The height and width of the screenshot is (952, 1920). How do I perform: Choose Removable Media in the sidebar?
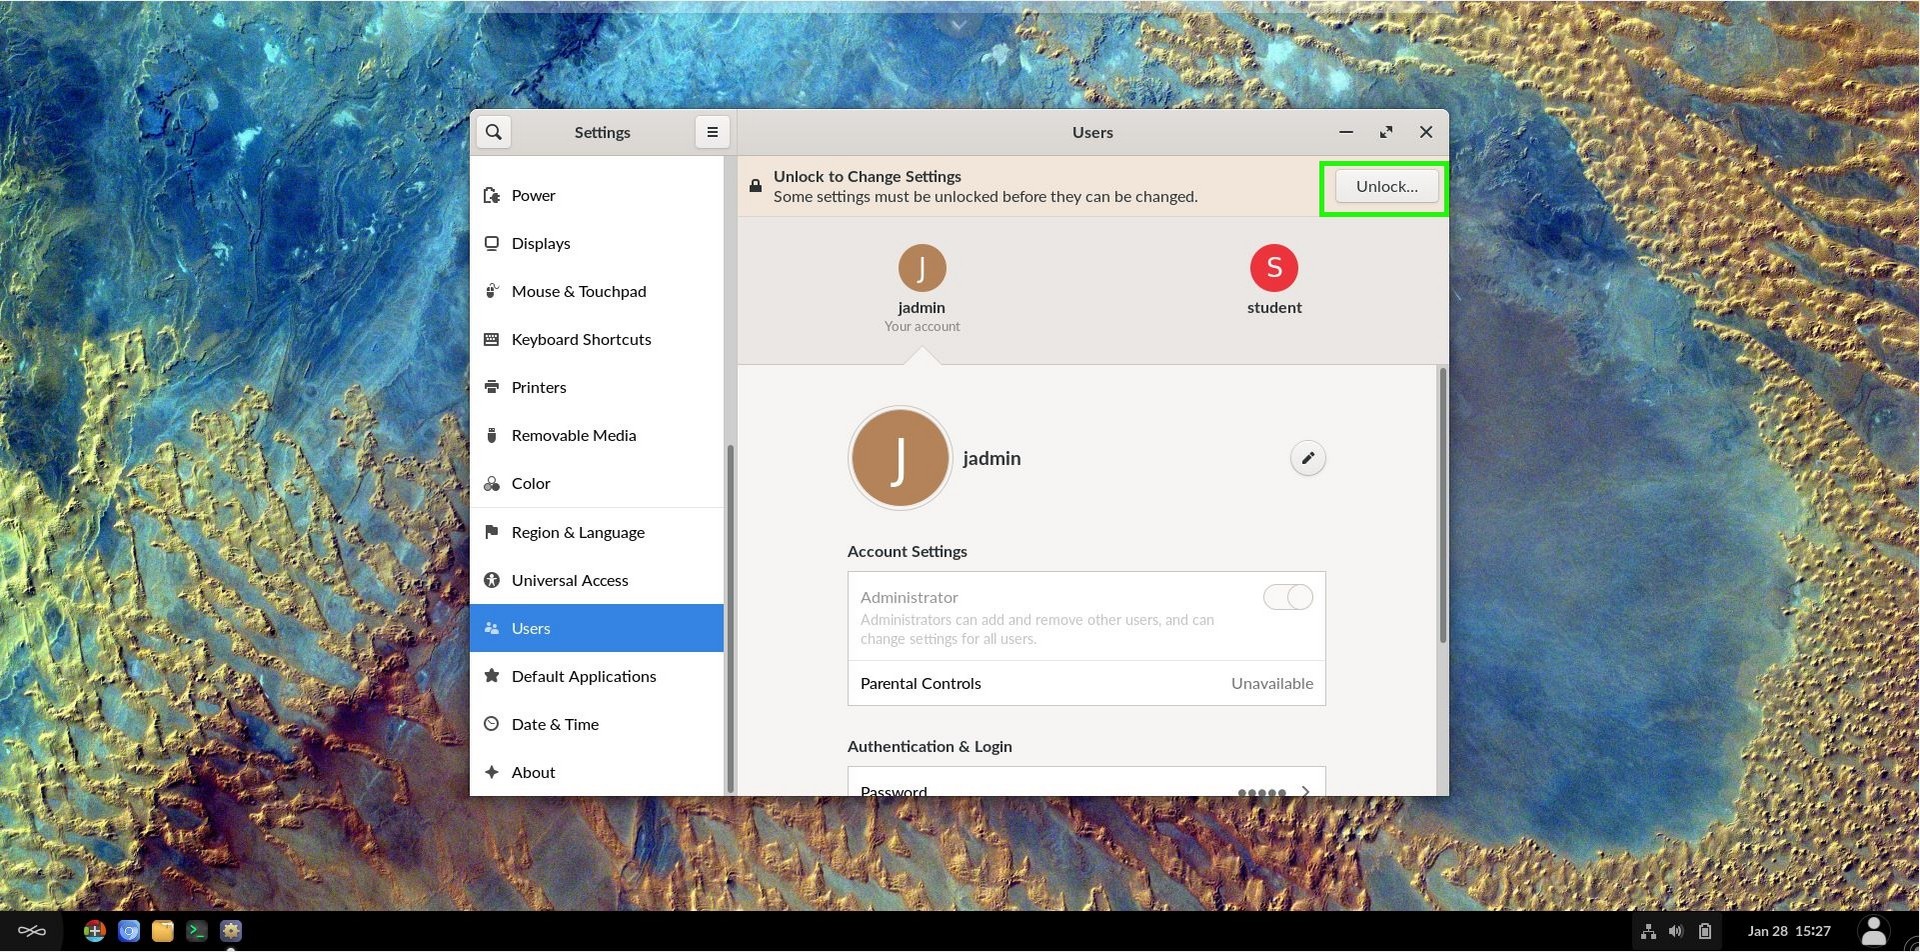(597, 435)
